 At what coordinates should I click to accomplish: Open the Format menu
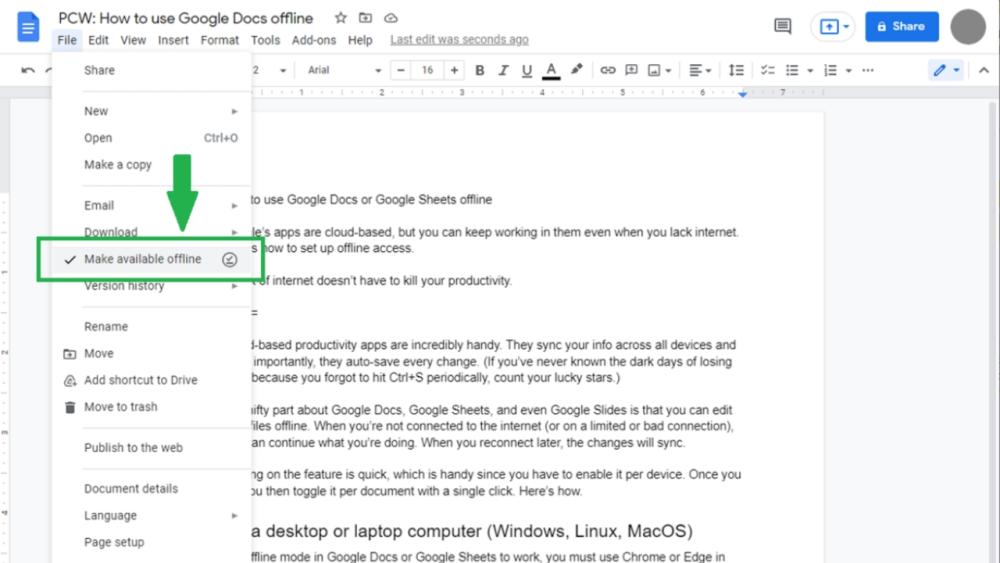[219, 40]
